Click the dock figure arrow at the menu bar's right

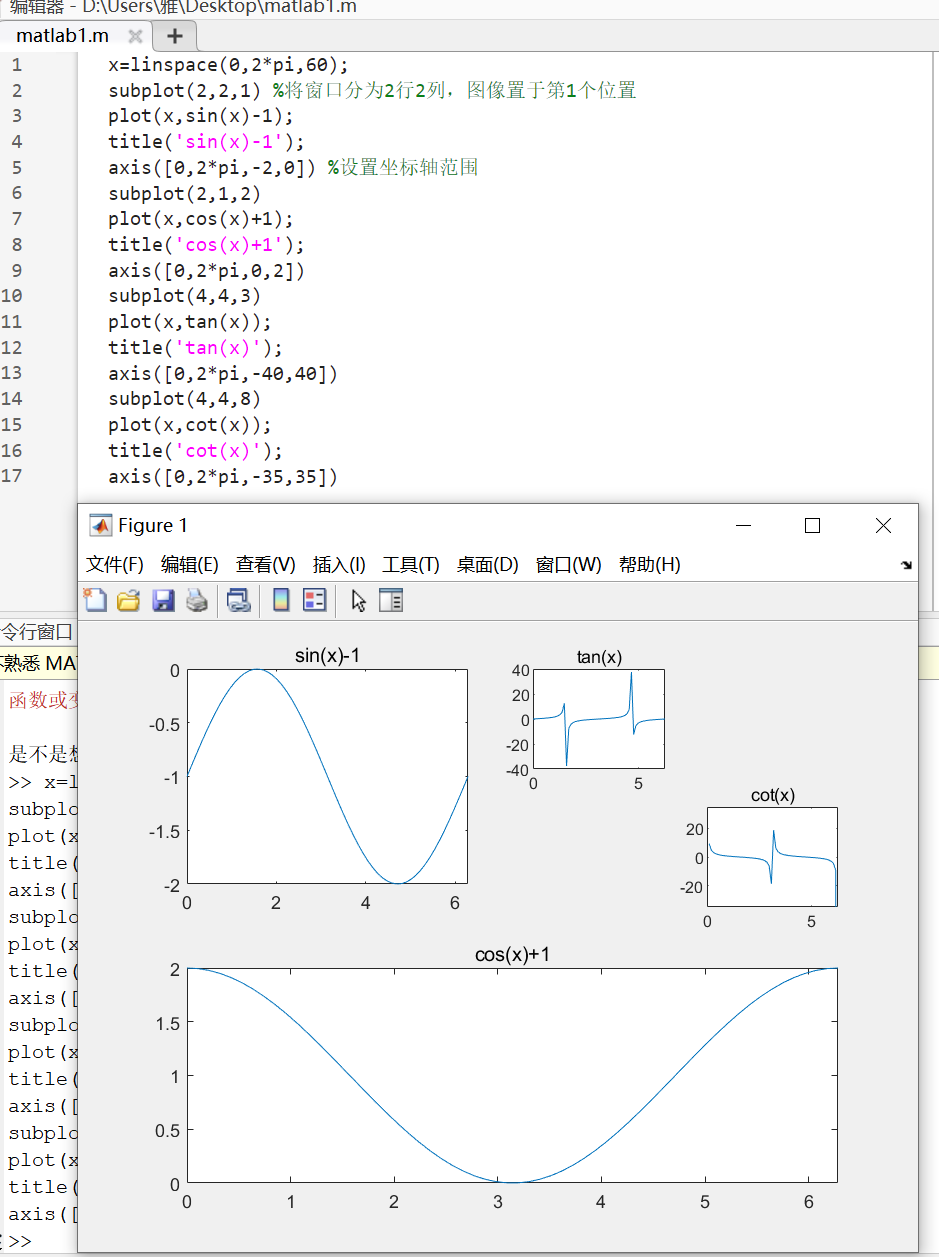pyautogui.click(x=906, y=565)
